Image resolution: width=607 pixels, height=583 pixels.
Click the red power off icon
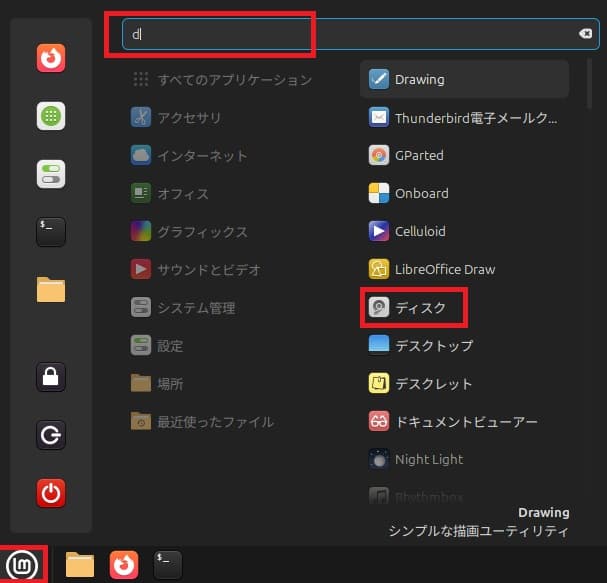[x=51, y=493]
